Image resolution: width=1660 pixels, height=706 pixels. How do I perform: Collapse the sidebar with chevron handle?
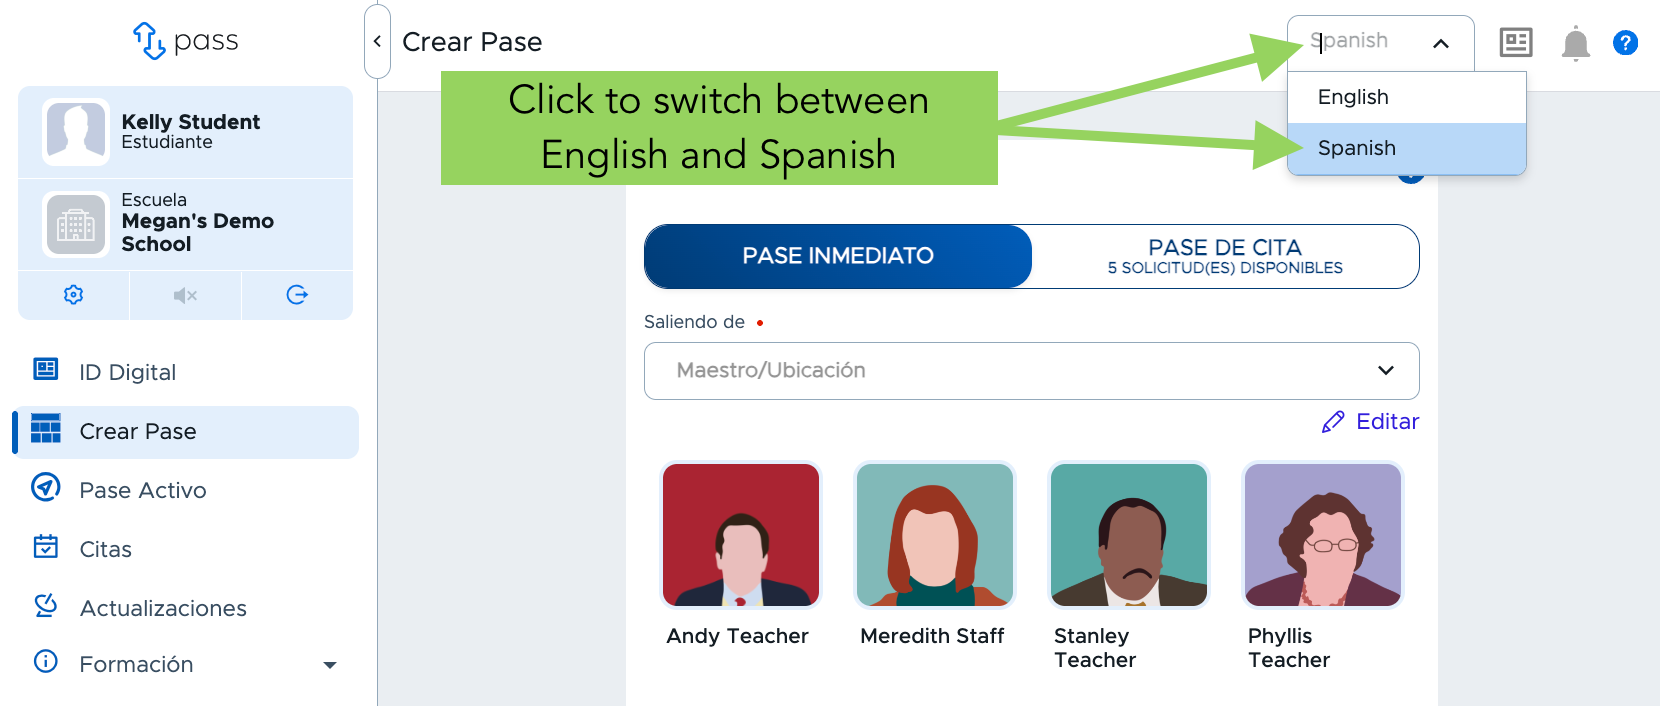(x=377, y=41)
